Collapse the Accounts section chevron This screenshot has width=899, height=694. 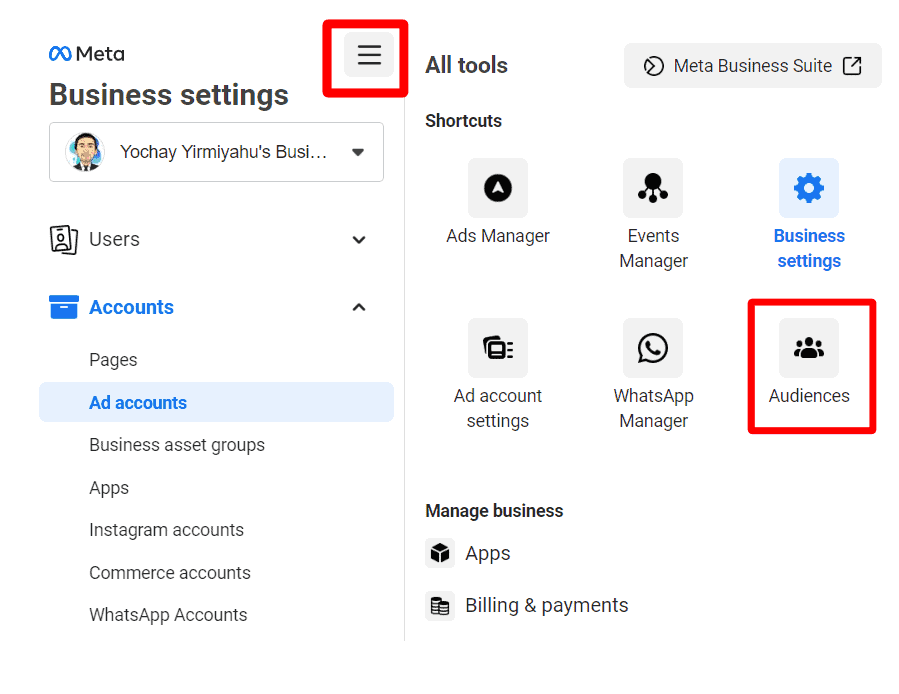pyautogui.click(x=359, y=307)
